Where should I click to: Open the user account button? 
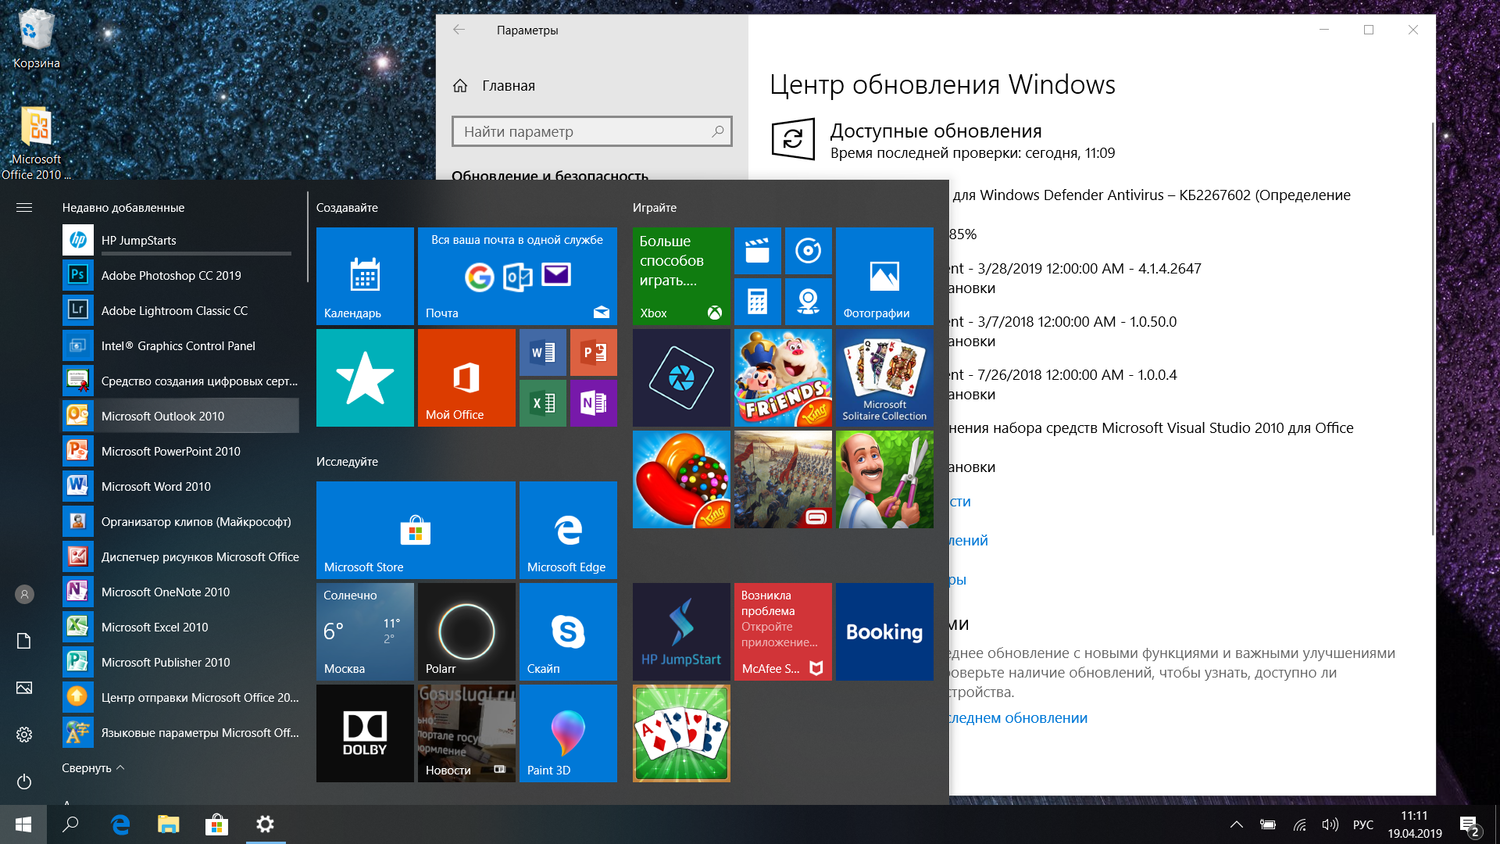24,594
